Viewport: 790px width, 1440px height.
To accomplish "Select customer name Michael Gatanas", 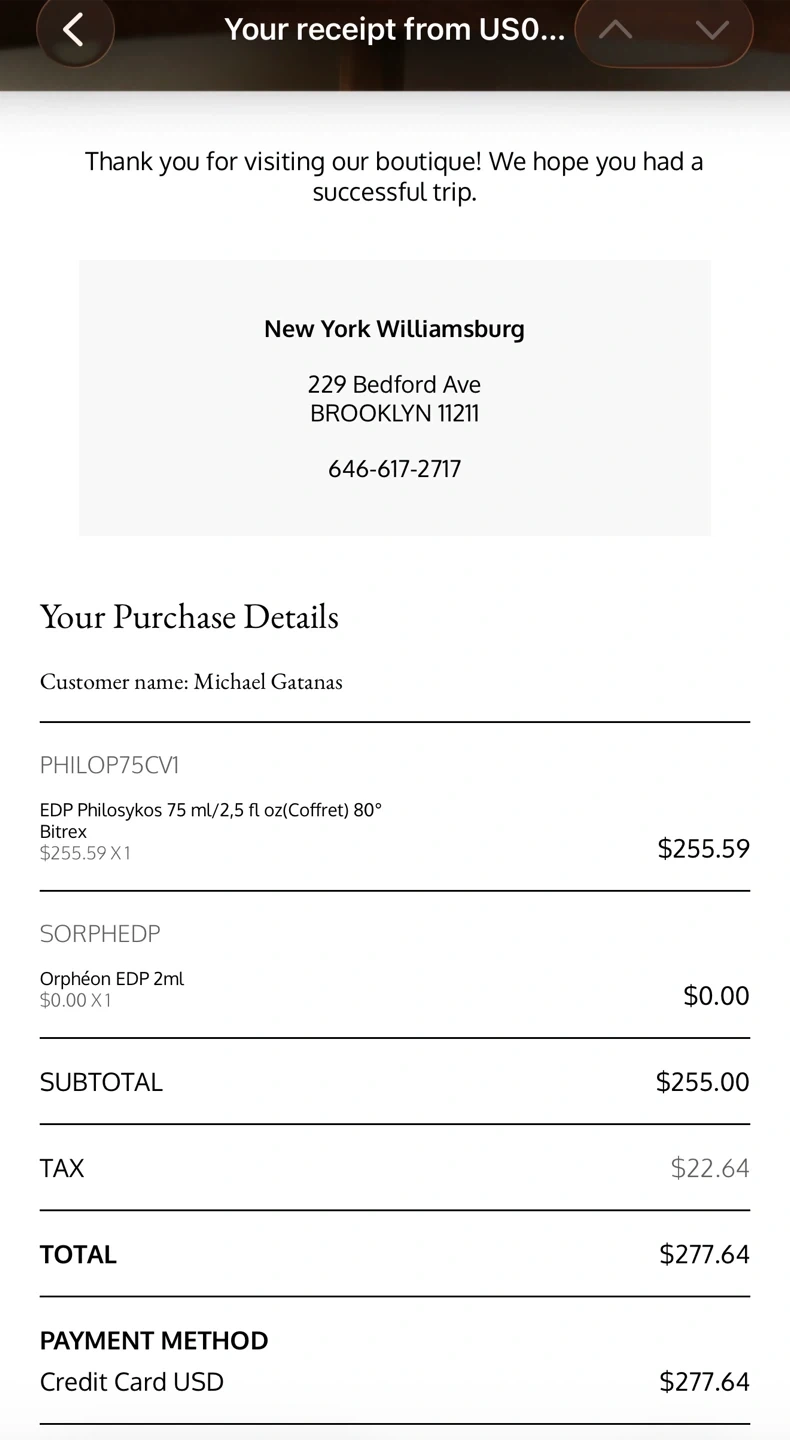I will coord(191,682).
